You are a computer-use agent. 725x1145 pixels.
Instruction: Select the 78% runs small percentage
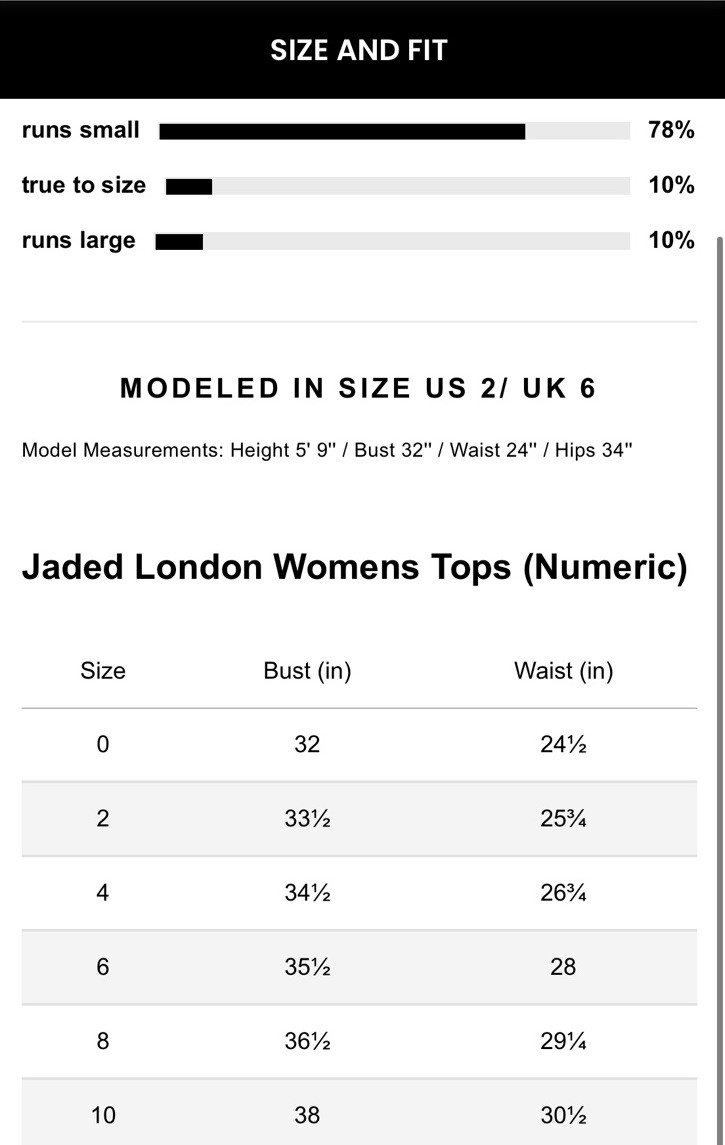point(671,130)
